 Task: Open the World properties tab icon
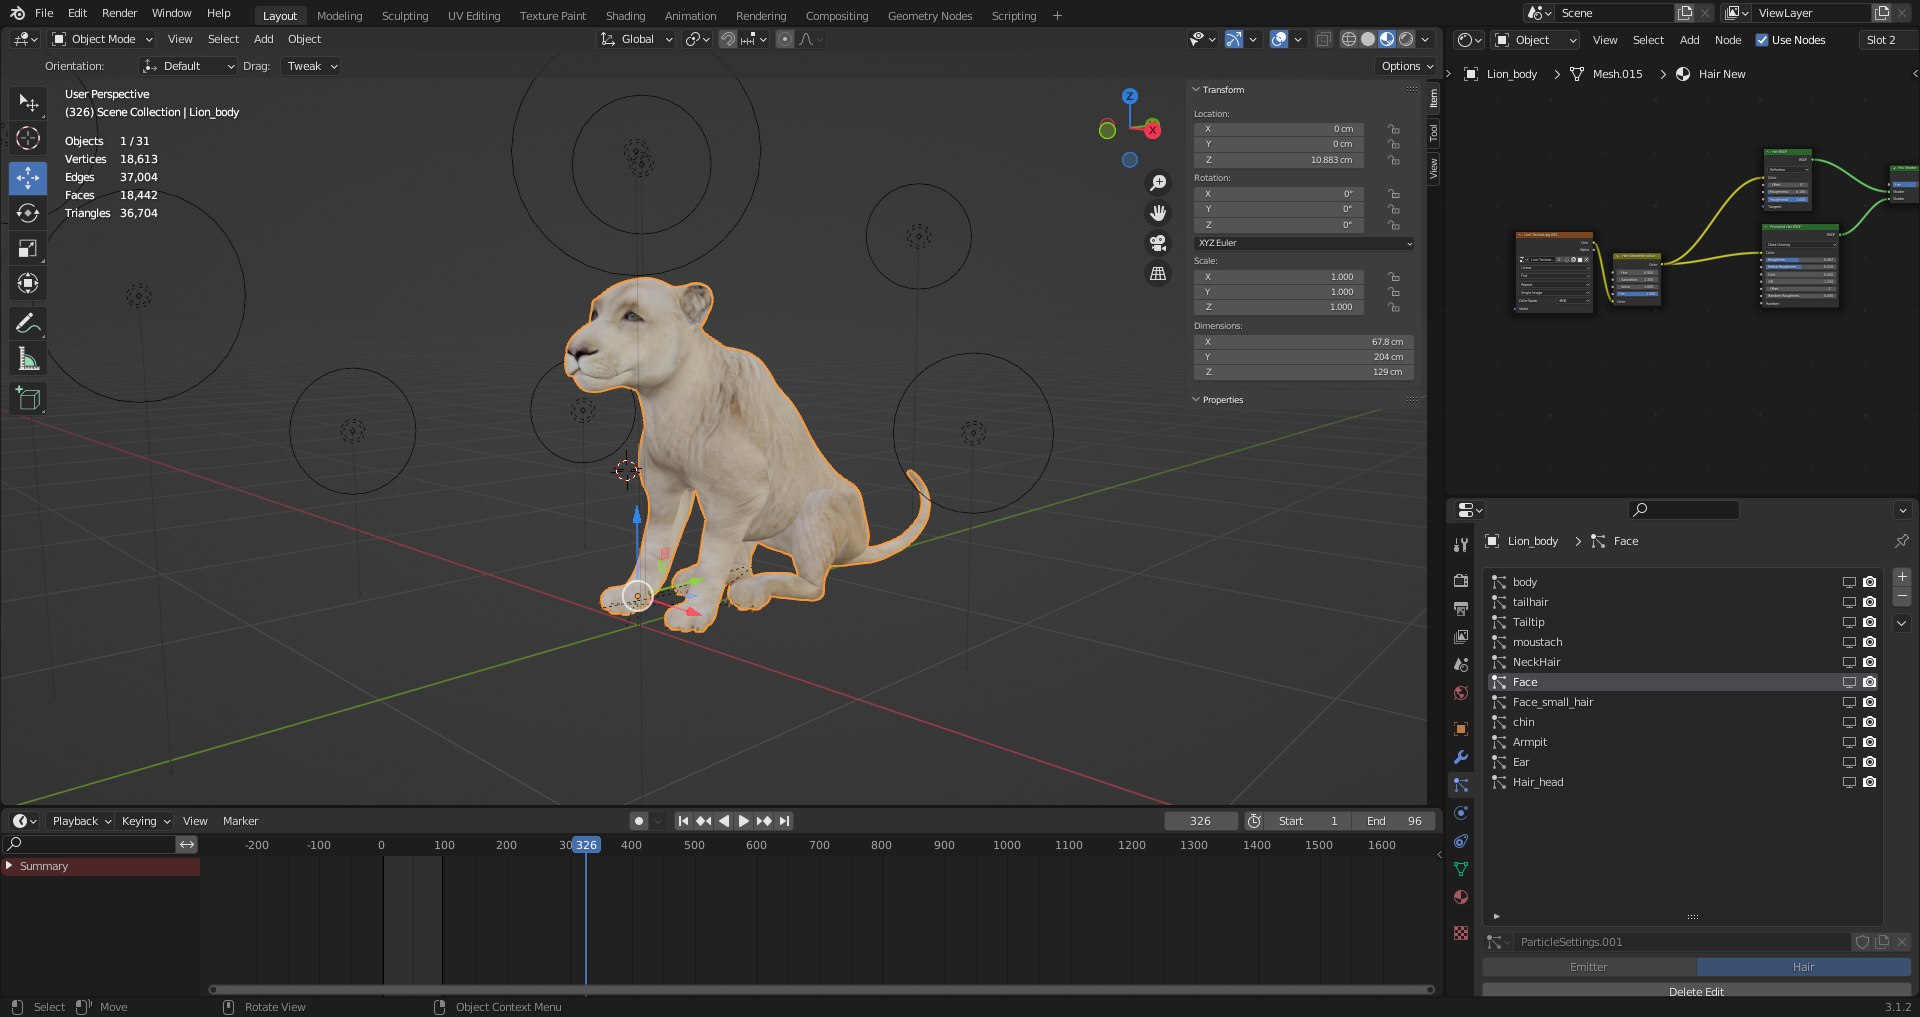point(1461,693)
